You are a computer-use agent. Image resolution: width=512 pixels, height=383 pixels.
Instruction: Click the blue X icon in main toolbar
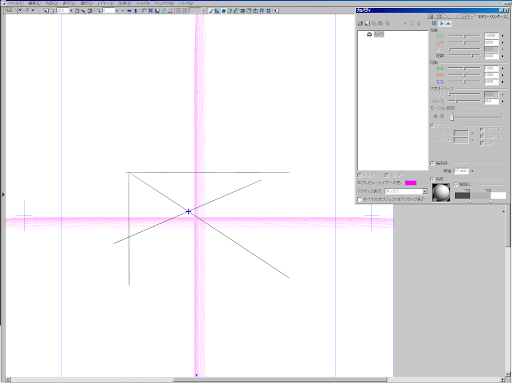click(x=150, y=11)
